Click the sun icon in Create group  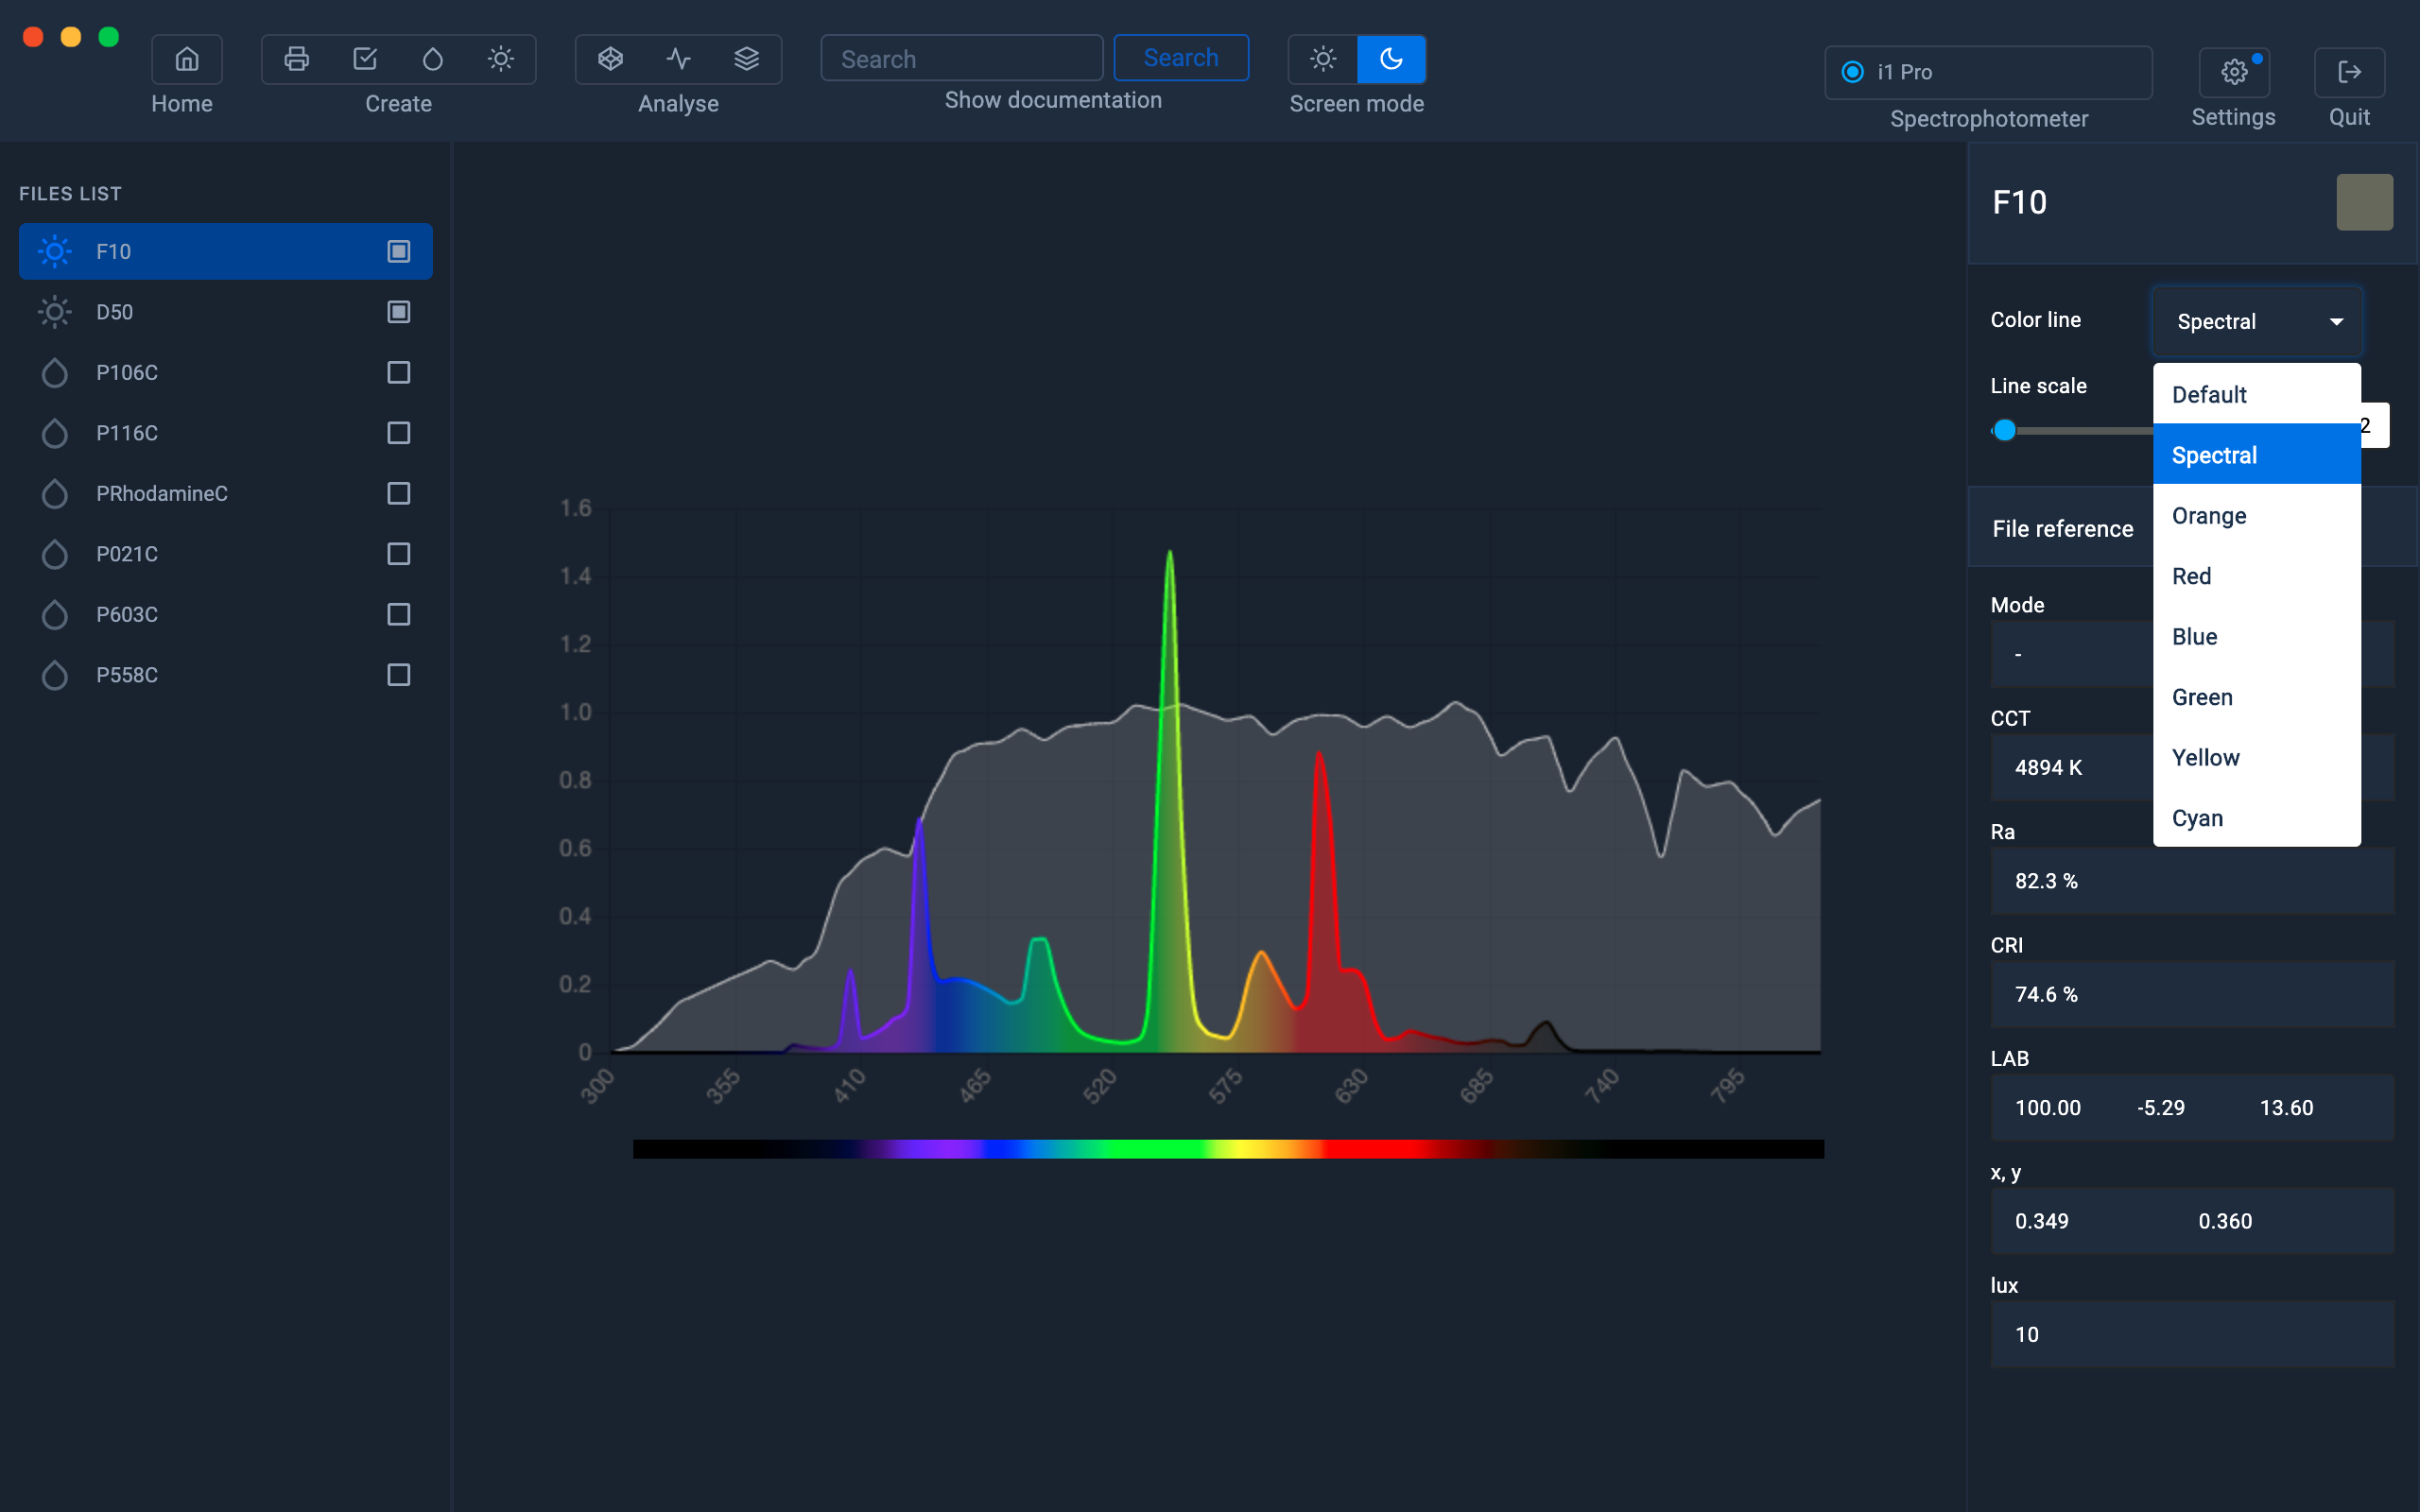[501, 59]
